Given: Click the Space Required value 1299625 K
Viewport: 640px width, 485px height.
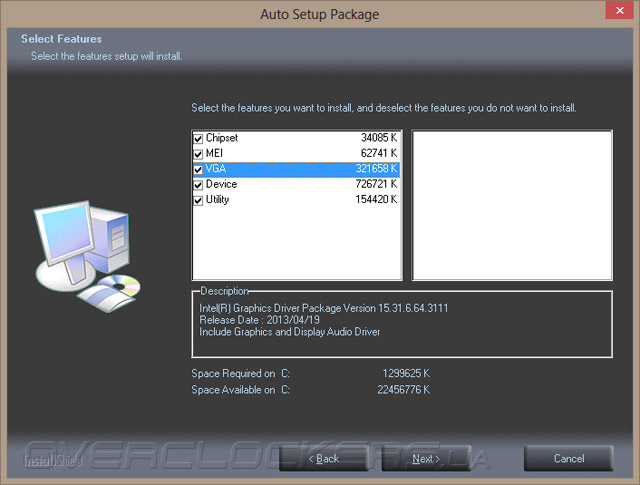Looking at the screenshot, I should (x=406, y=373).
